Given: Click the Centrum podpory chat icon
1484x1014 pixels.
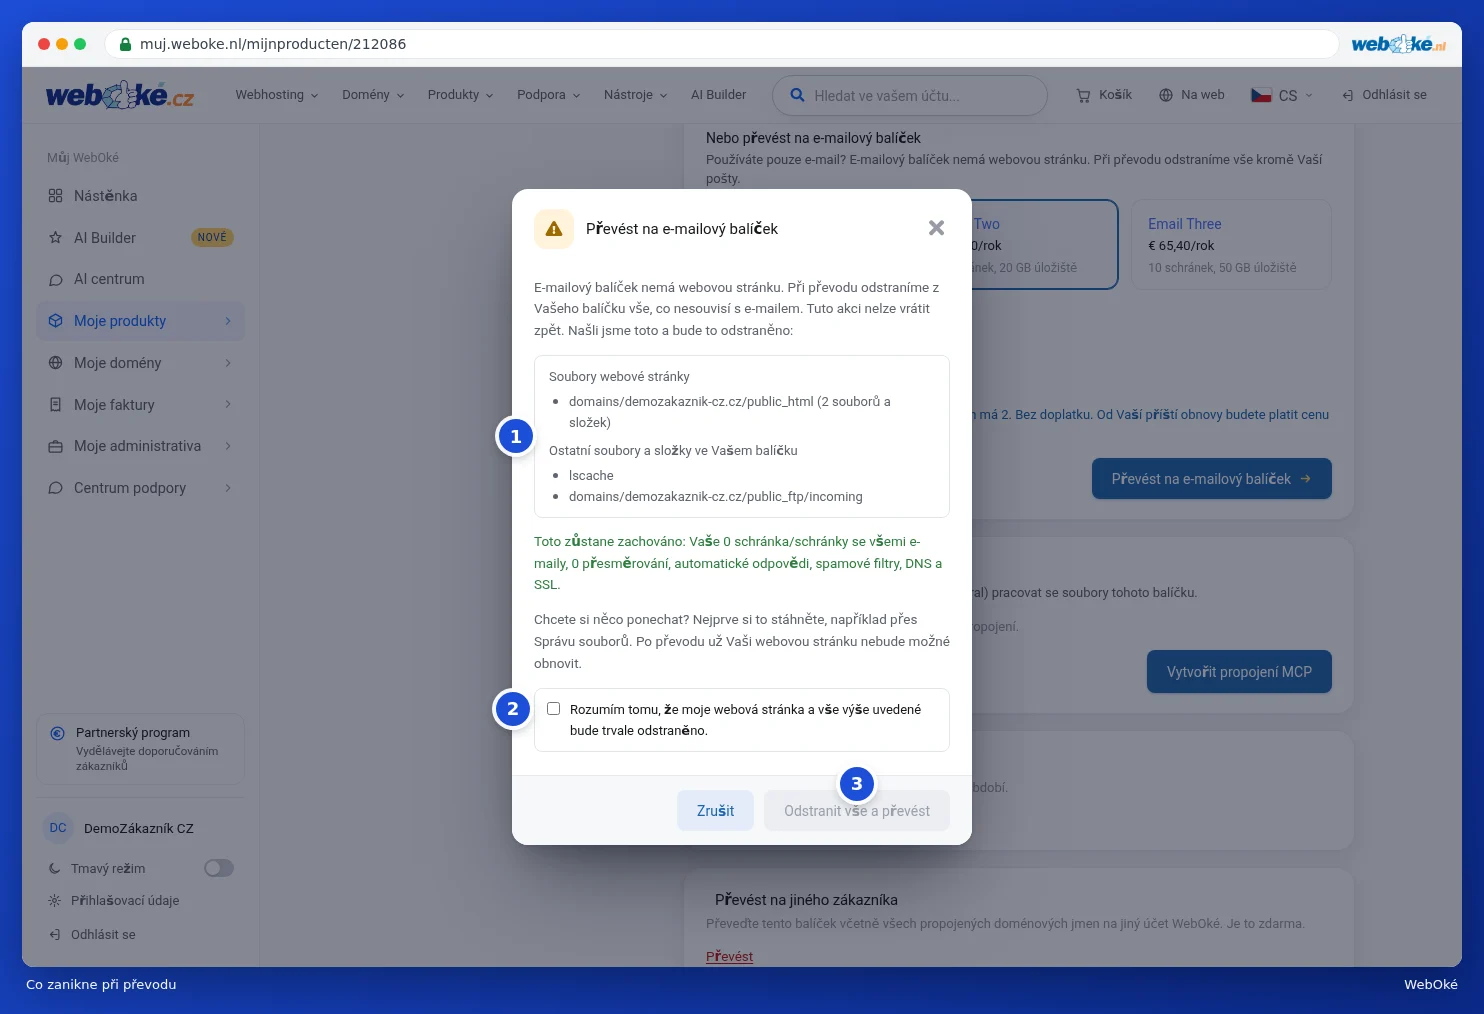Looking at the screenshot, I should (55, 488).
